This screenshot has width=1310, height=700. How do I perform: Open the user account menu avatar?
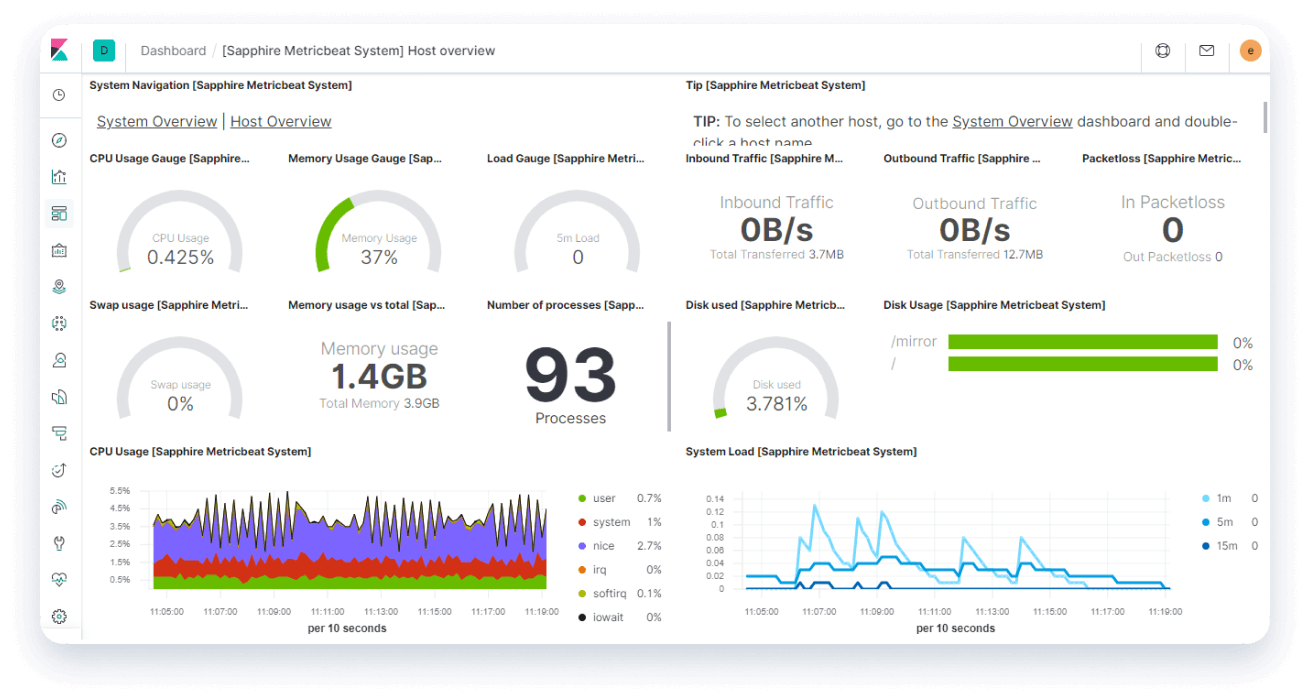[1250, 50]
